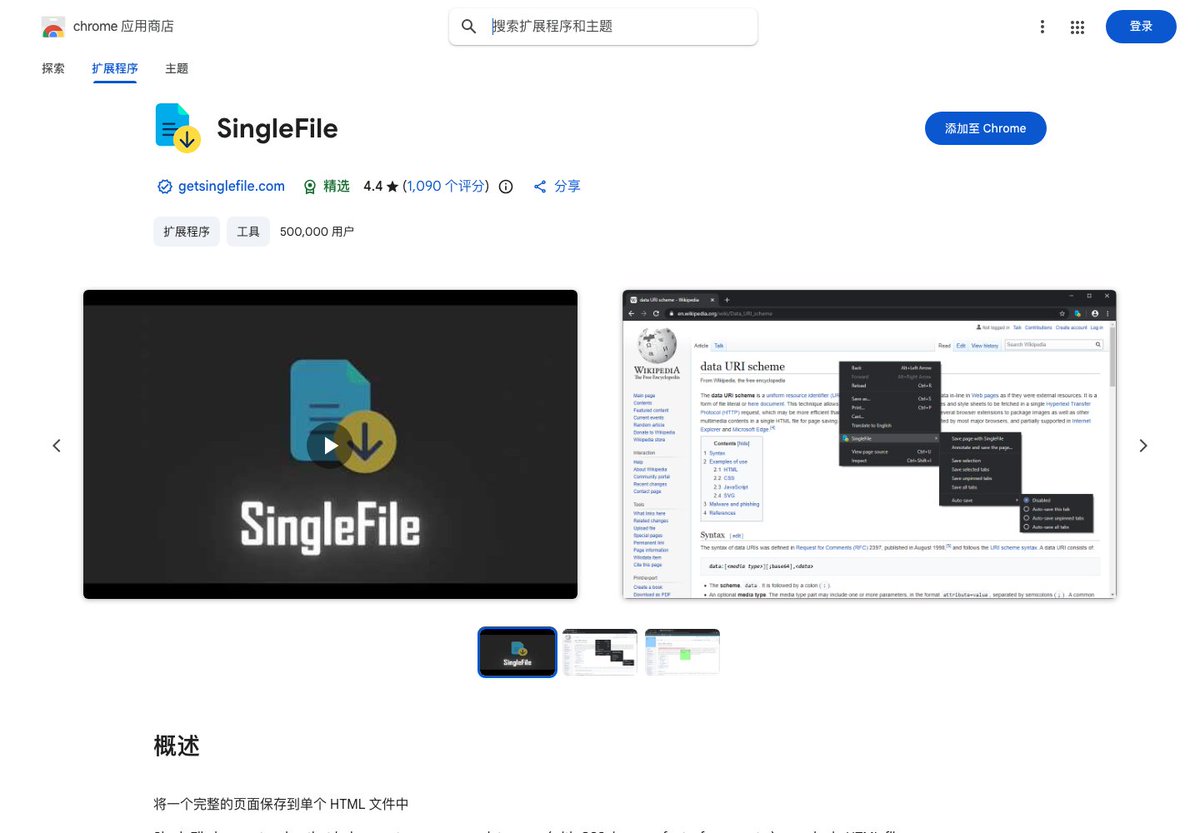Click 添加至 Chrome button

tap(985, 128)
